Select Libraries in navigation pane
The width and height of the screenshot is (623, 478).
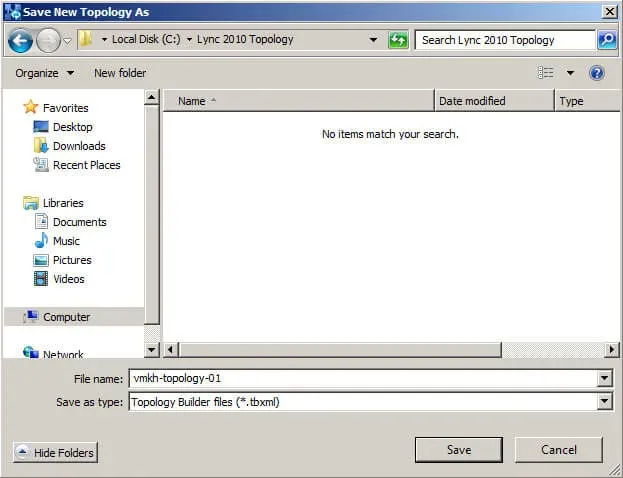tap(63, 203)
